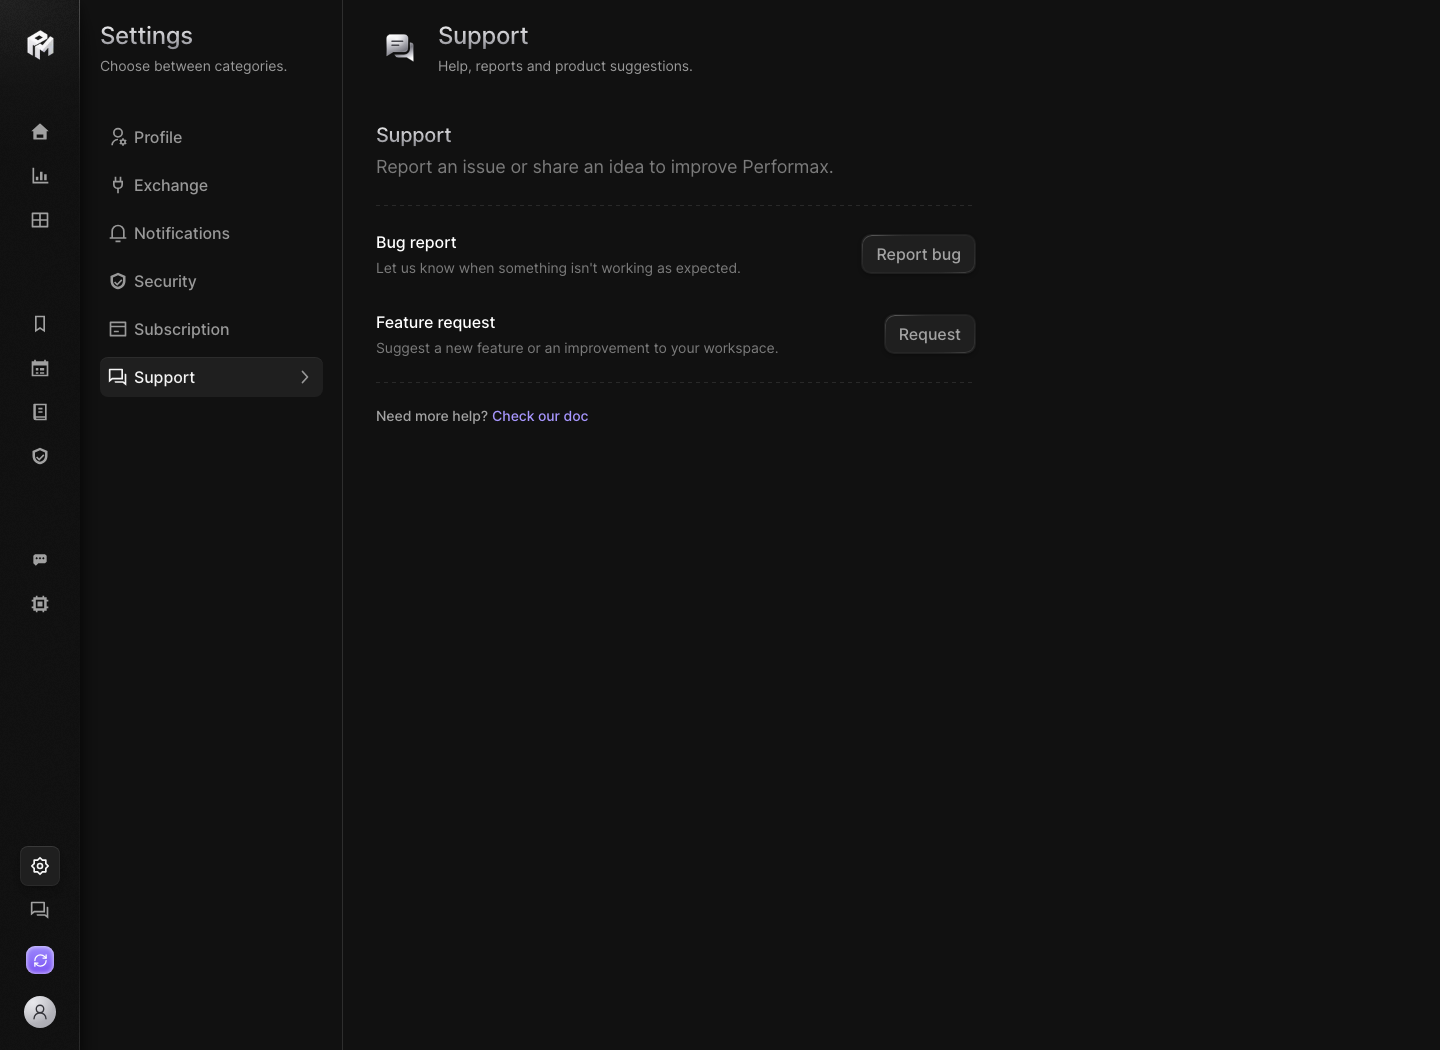Open the Check our doc link
The width and height of the screenshot is (1440, 1050).
540,416
